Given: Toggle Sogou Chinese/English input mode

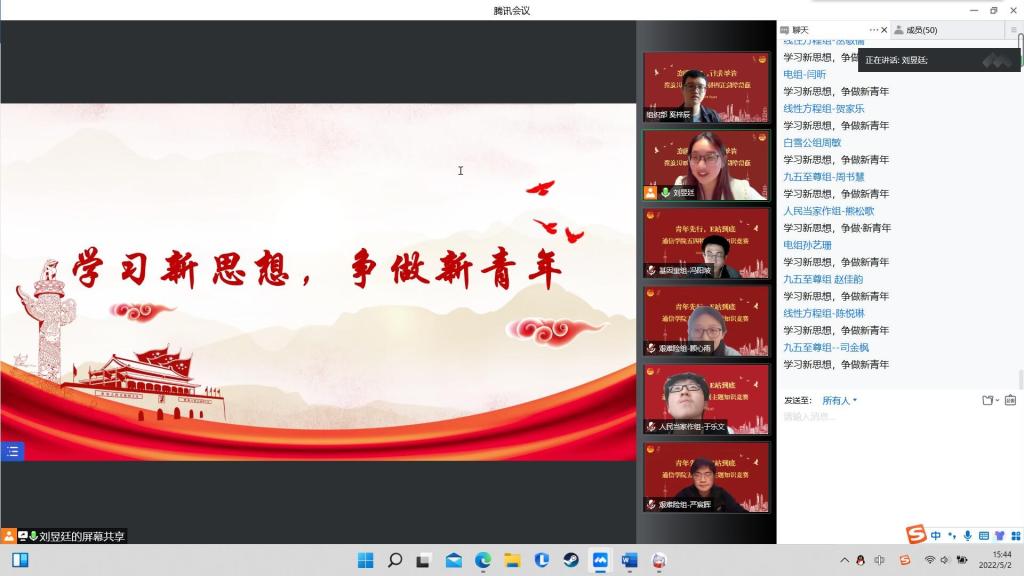Looking at the screenshot, I should [x=936, y=535].
